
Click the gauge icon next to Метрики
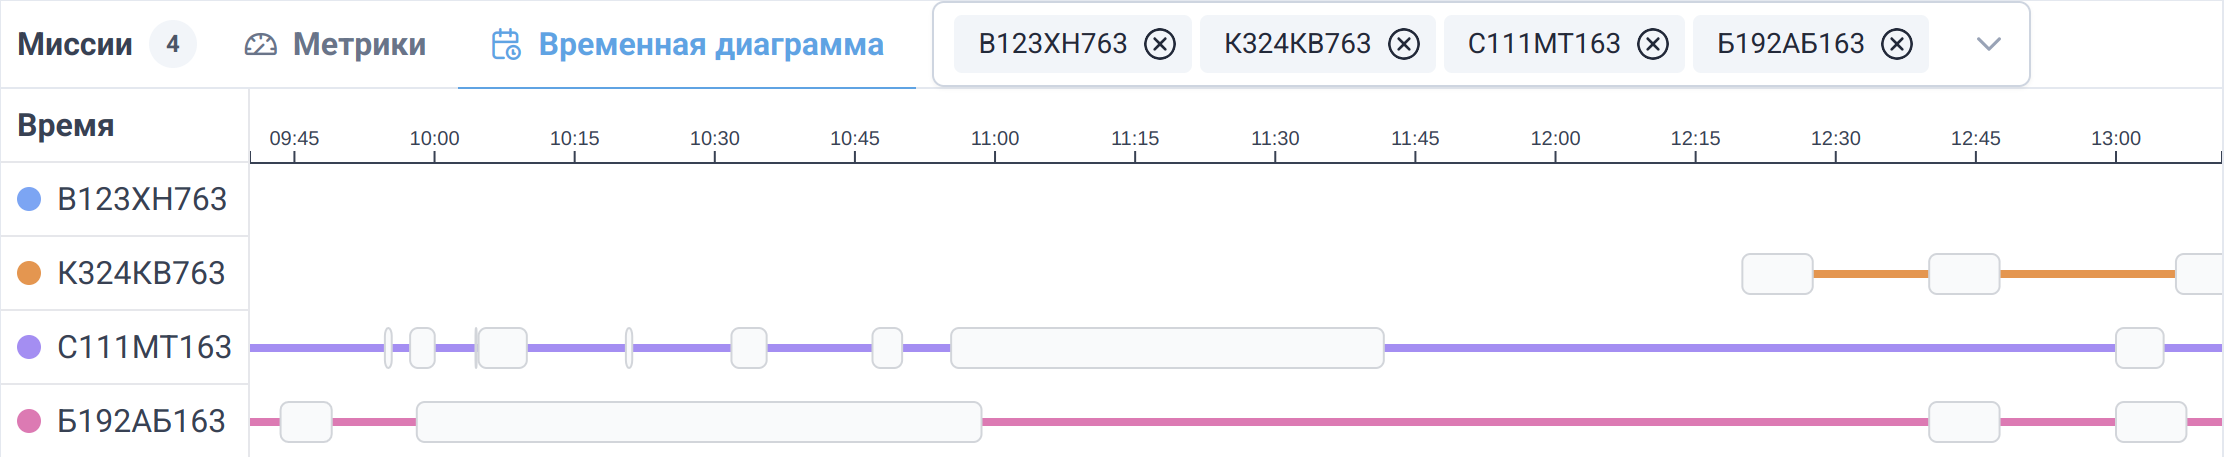pyautogui.click(x=261, y=45)
